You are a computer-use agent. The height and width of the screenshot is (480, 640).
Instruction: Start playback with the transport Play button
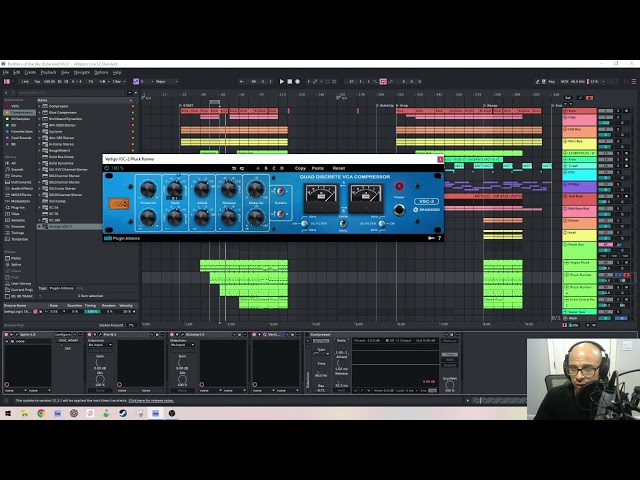point(282,82)
